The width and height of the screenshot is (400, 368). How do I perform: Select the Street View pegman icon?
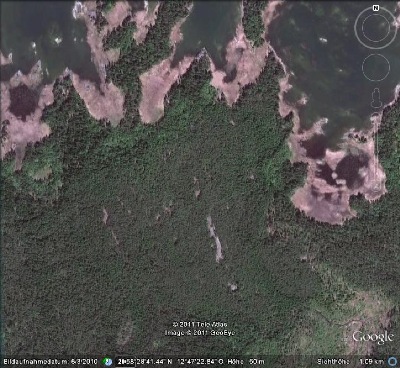376,98
